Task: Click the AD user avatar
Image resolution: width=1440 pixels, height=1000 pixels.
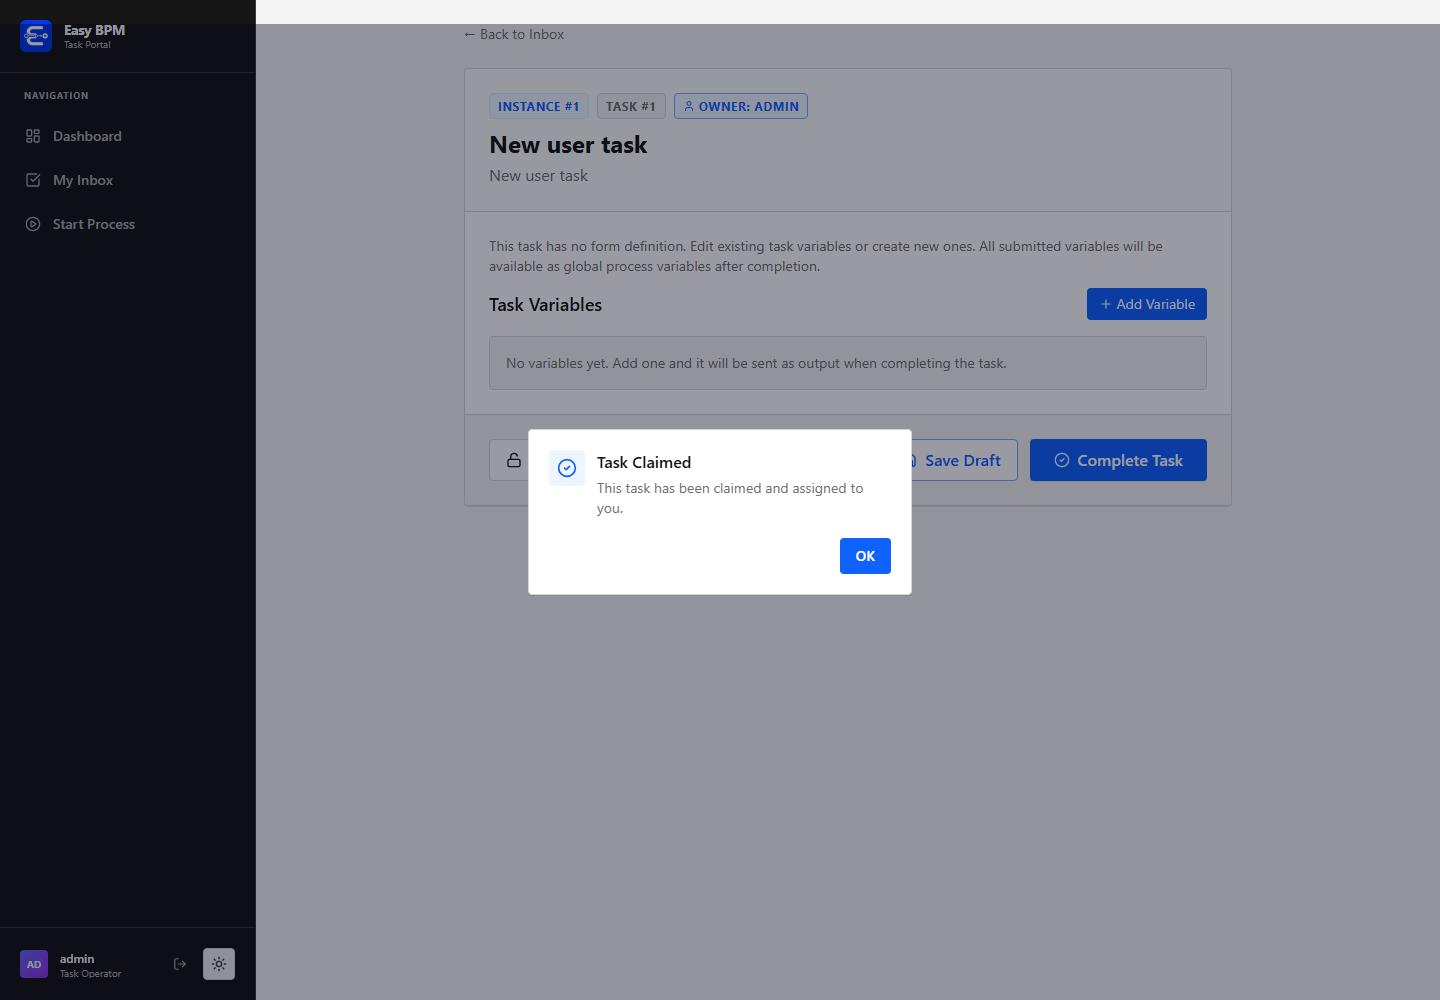Action: pos(34,964)
